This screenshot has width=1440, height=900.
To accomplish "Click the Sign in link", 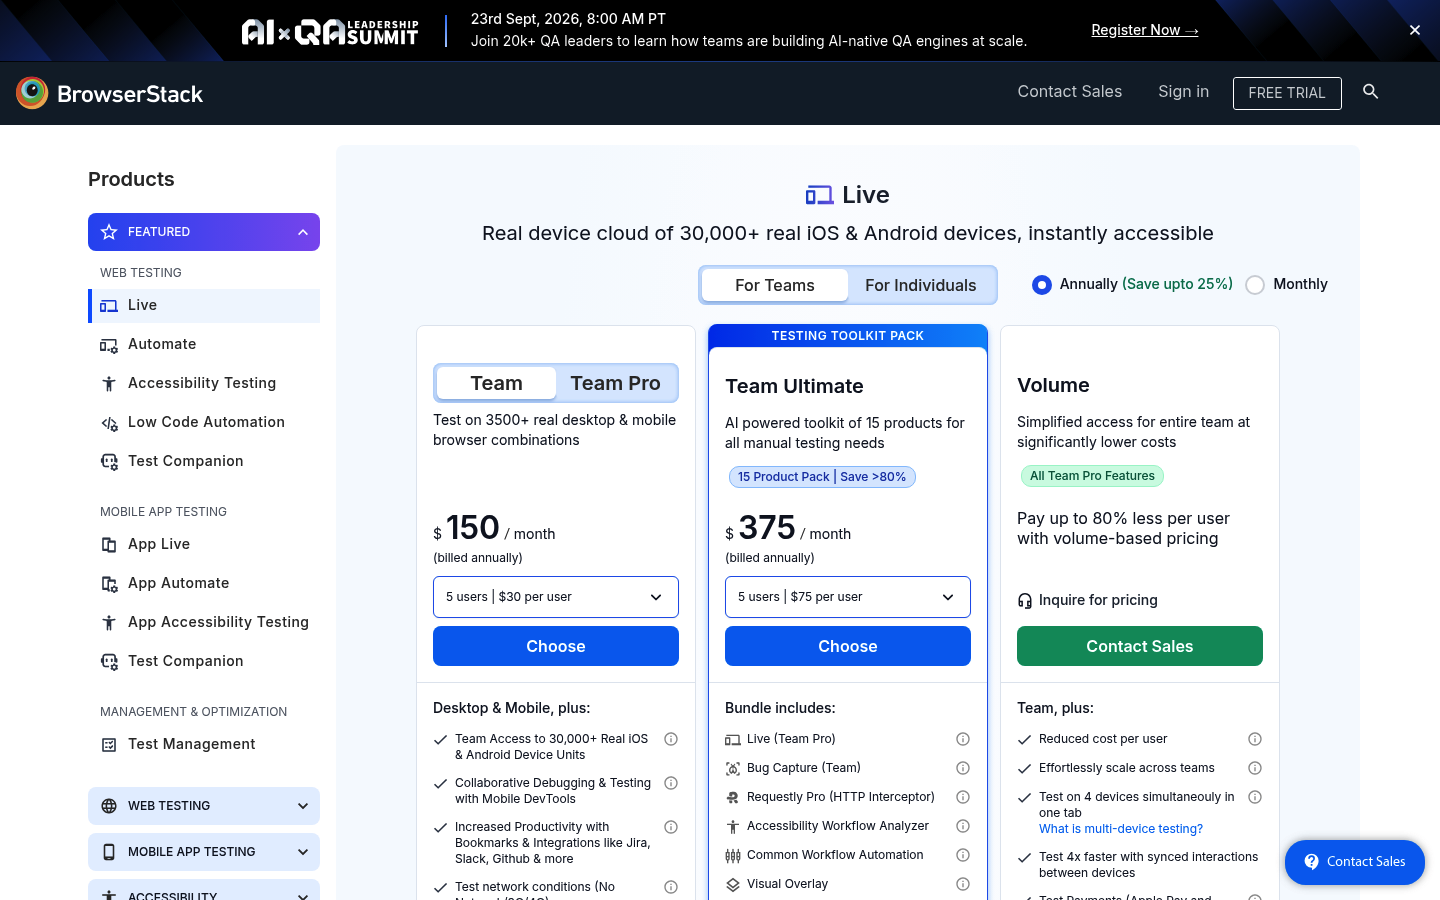I will point(1184,92).
